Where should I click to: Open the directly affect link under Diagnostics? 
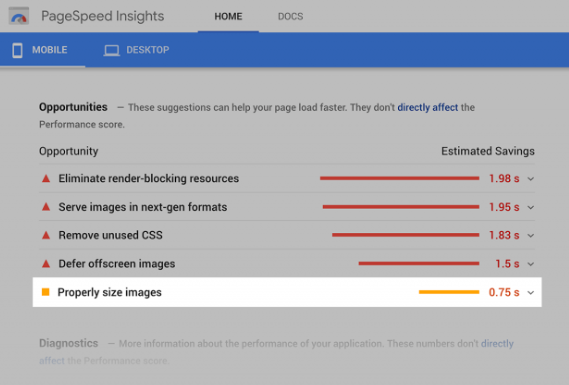coord(497,344)
